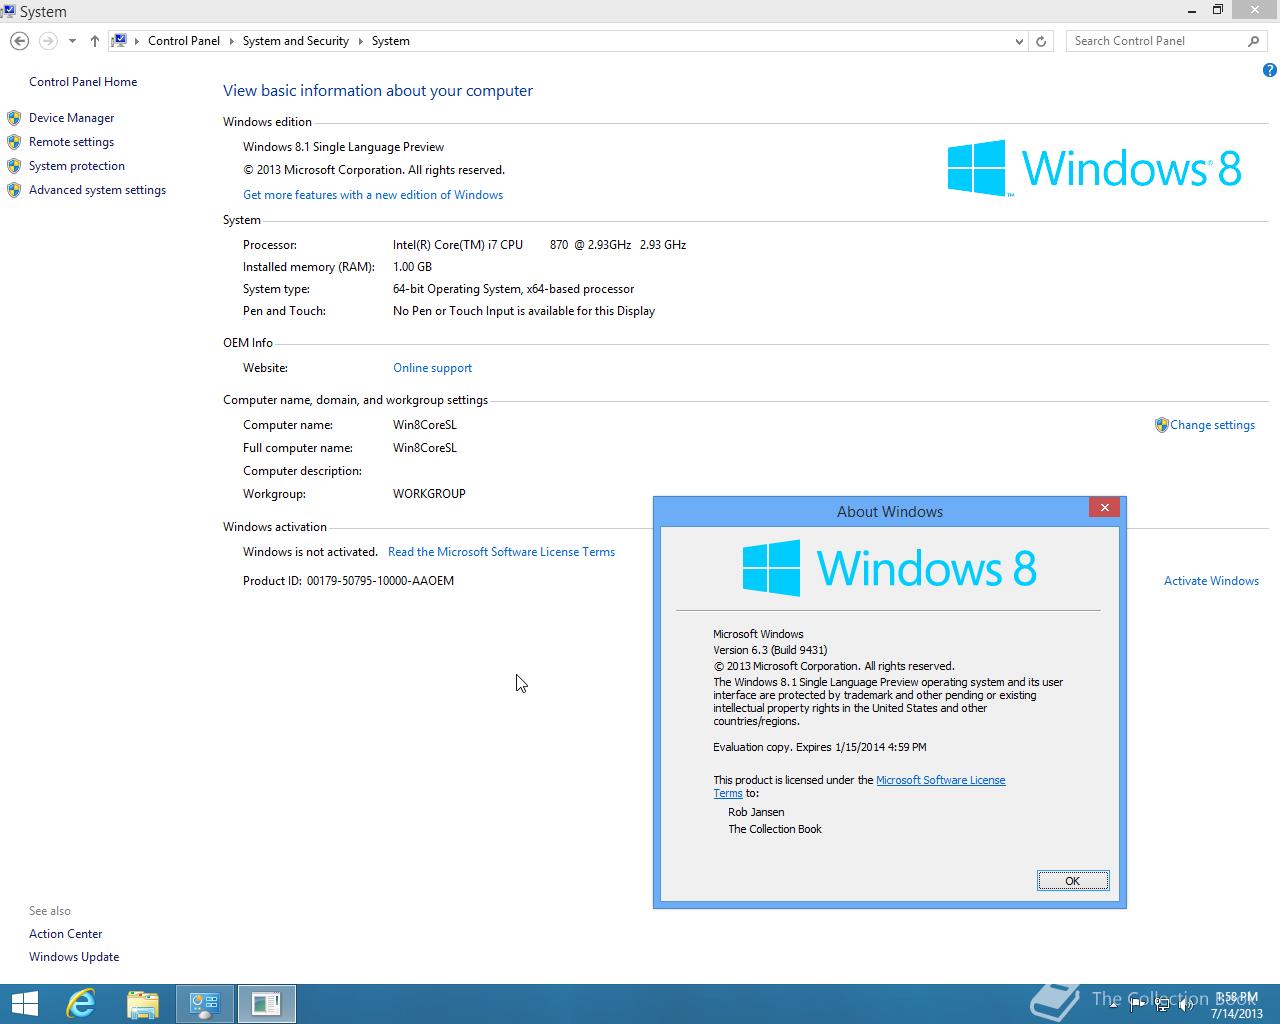Screen dimensions: 1280x1024
Task: Click the computer icon in address bar
Action: tap(119, 41)
